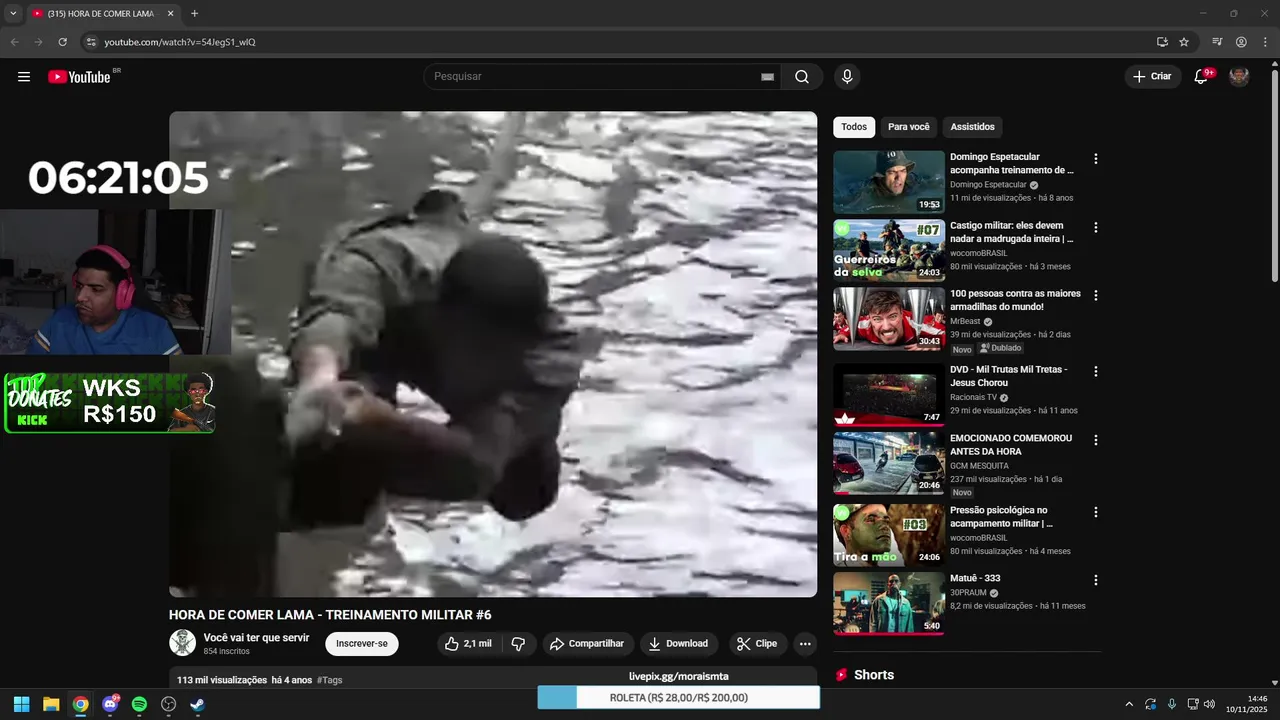This screenshot has width=1280, height=720.
Task: Select the Assistidos filter chip
Action: pyautogui.click(x=973, y=127)
